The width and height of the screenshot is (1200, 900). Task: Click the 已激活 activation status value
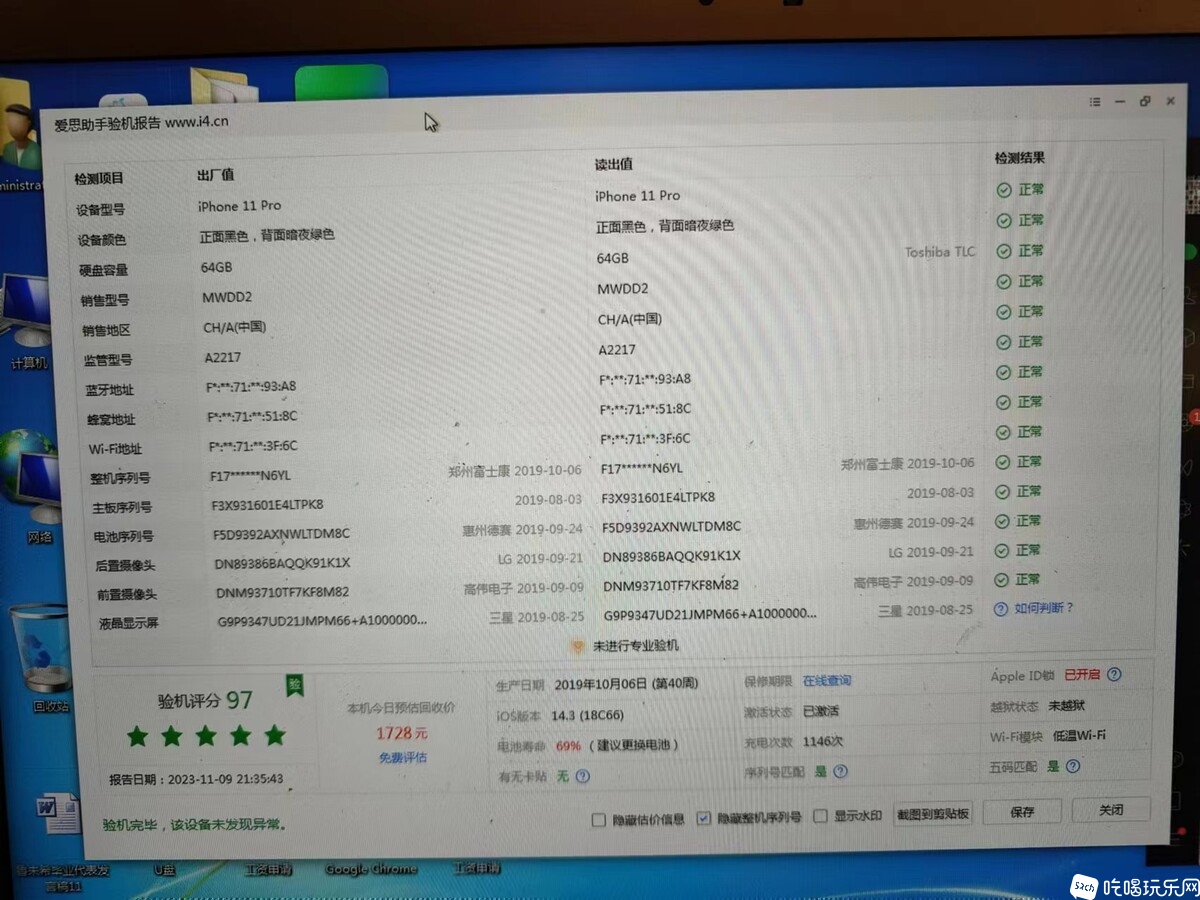(820, 711)
